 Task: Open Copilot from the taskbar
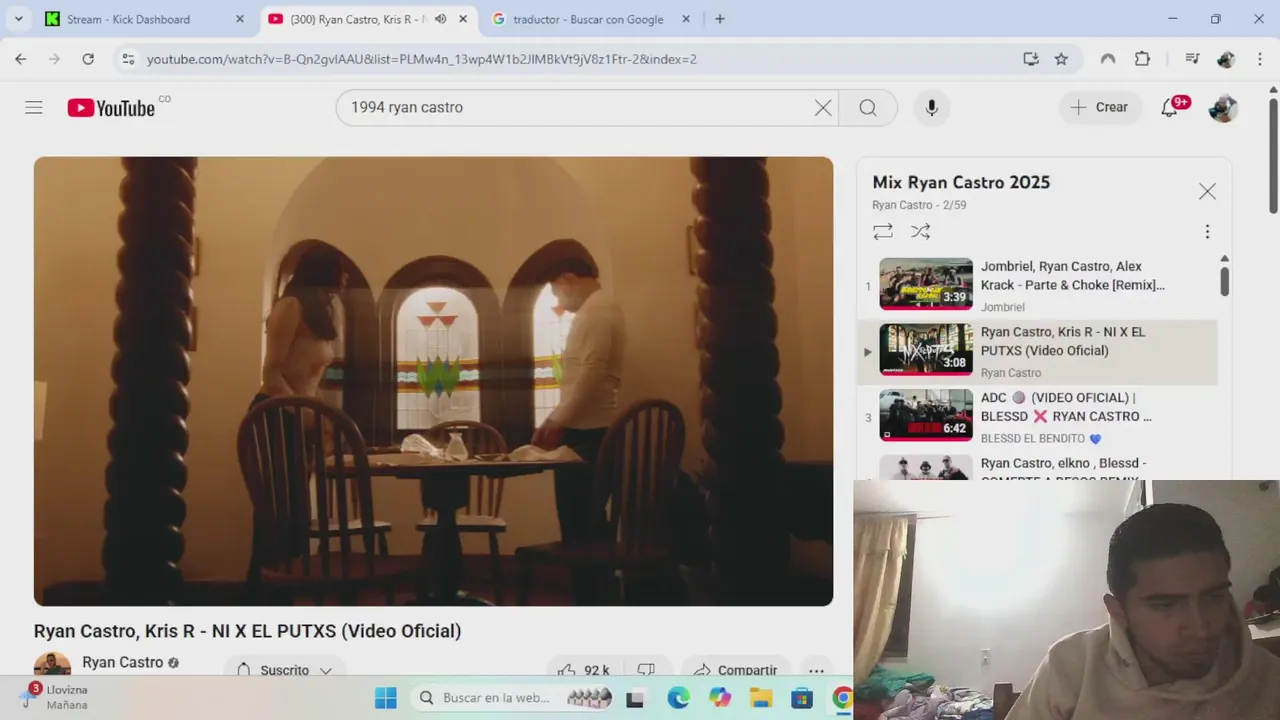pyautogui.click(x=720, y=698)
